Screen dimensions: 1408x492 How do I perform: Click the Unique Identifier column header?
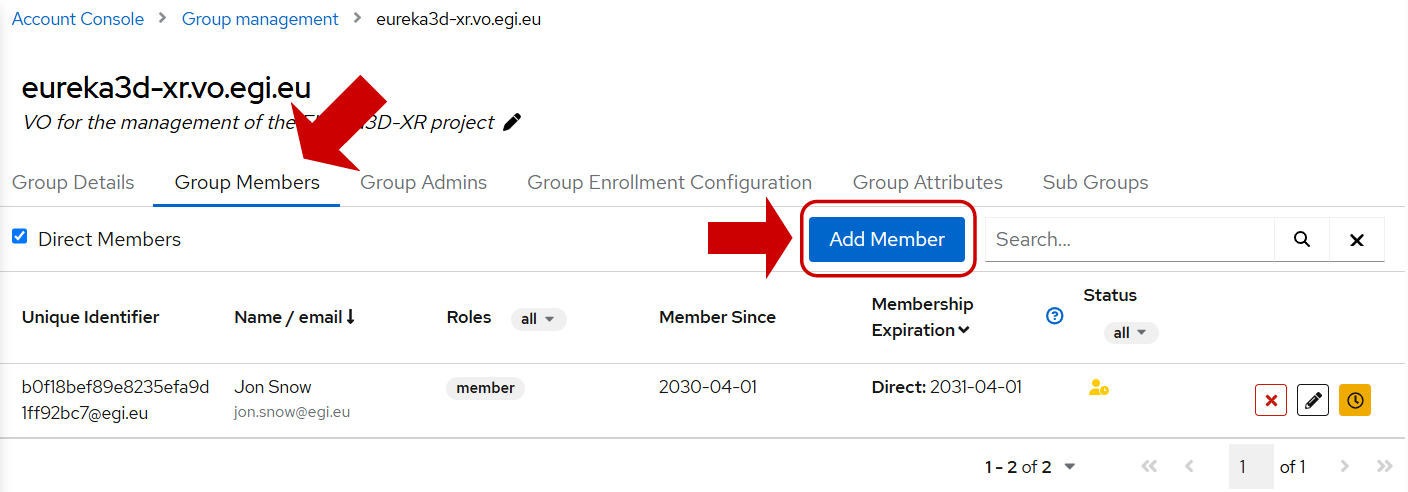tap(91, 317)
